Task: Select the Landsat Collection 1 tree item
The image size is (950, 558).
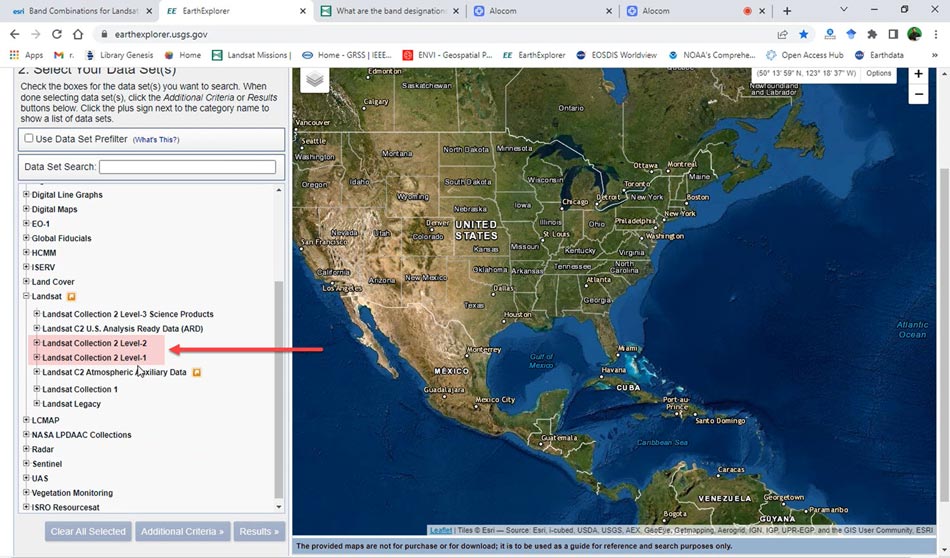Action: click(x=80, y=389)
